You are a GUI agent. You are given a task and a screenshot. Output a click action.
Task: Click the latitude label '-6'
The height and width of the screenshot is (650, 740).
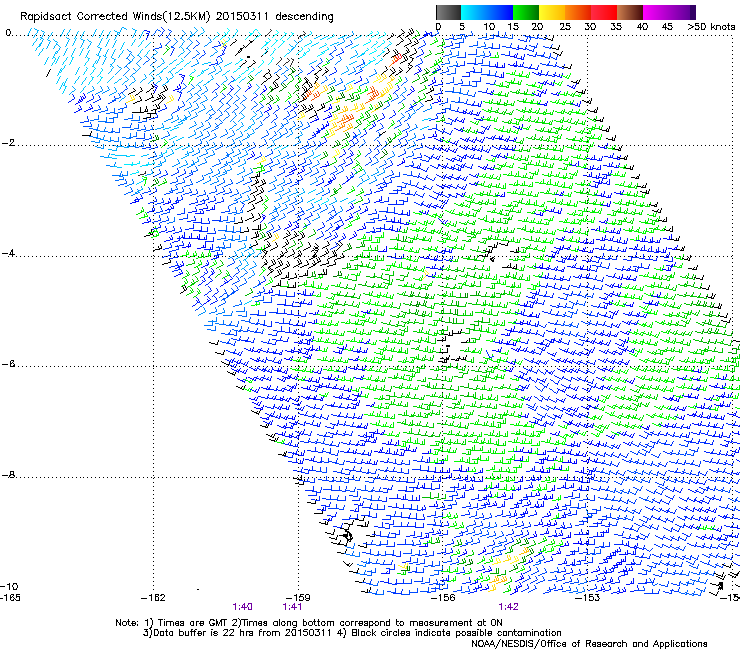tap(8, 364)
